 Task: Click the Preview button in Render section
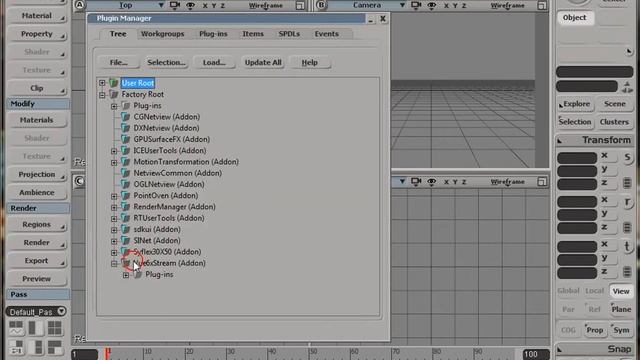(37, 279)
